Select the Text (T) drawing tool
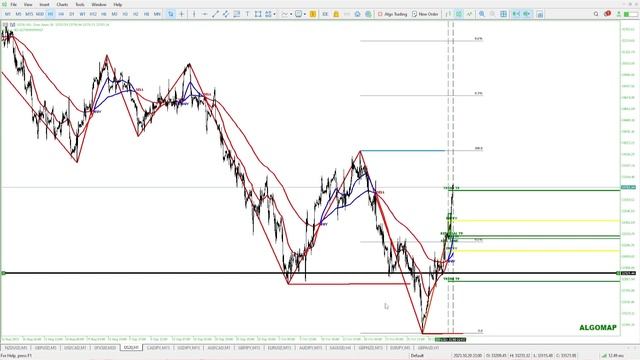This screenshot has height=360, width=640. pos(247,14)
